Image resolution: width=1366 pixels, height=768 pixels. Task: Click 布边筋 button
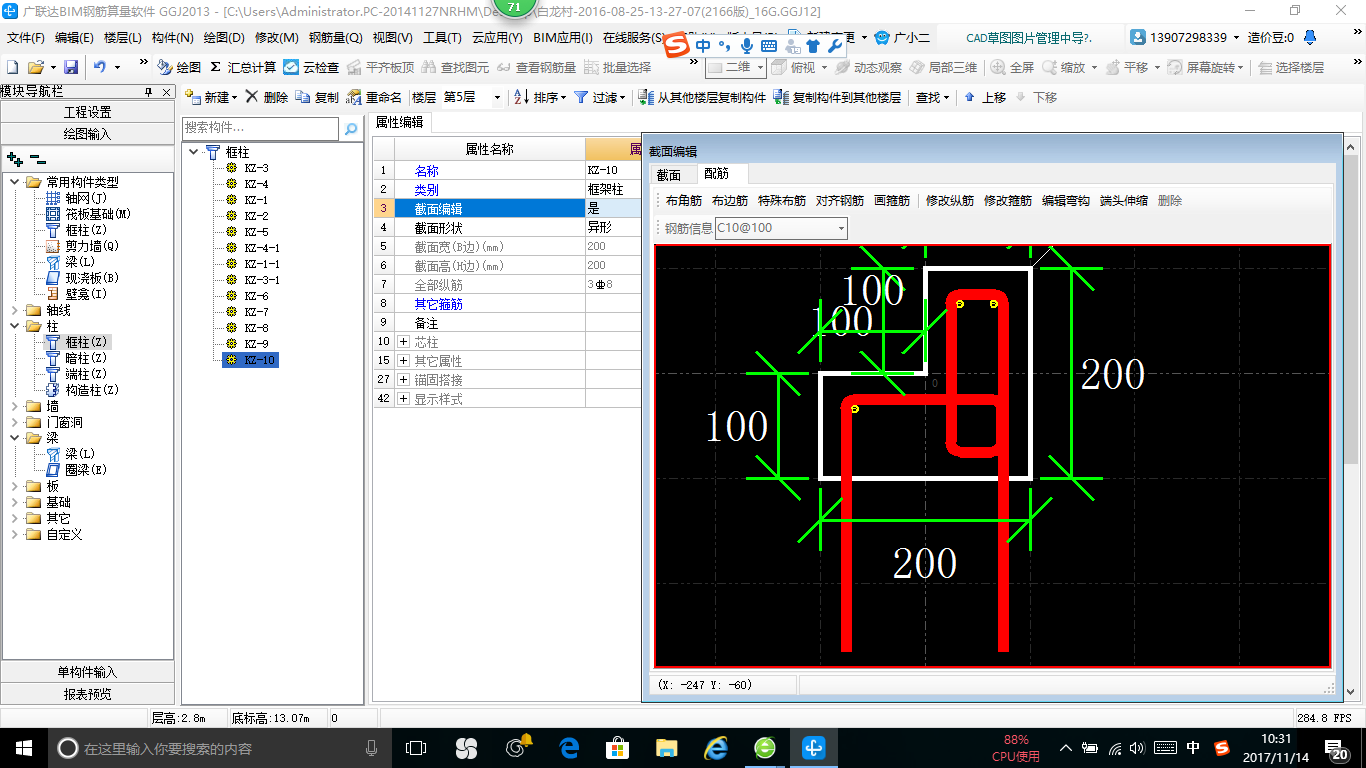point(730,200)
